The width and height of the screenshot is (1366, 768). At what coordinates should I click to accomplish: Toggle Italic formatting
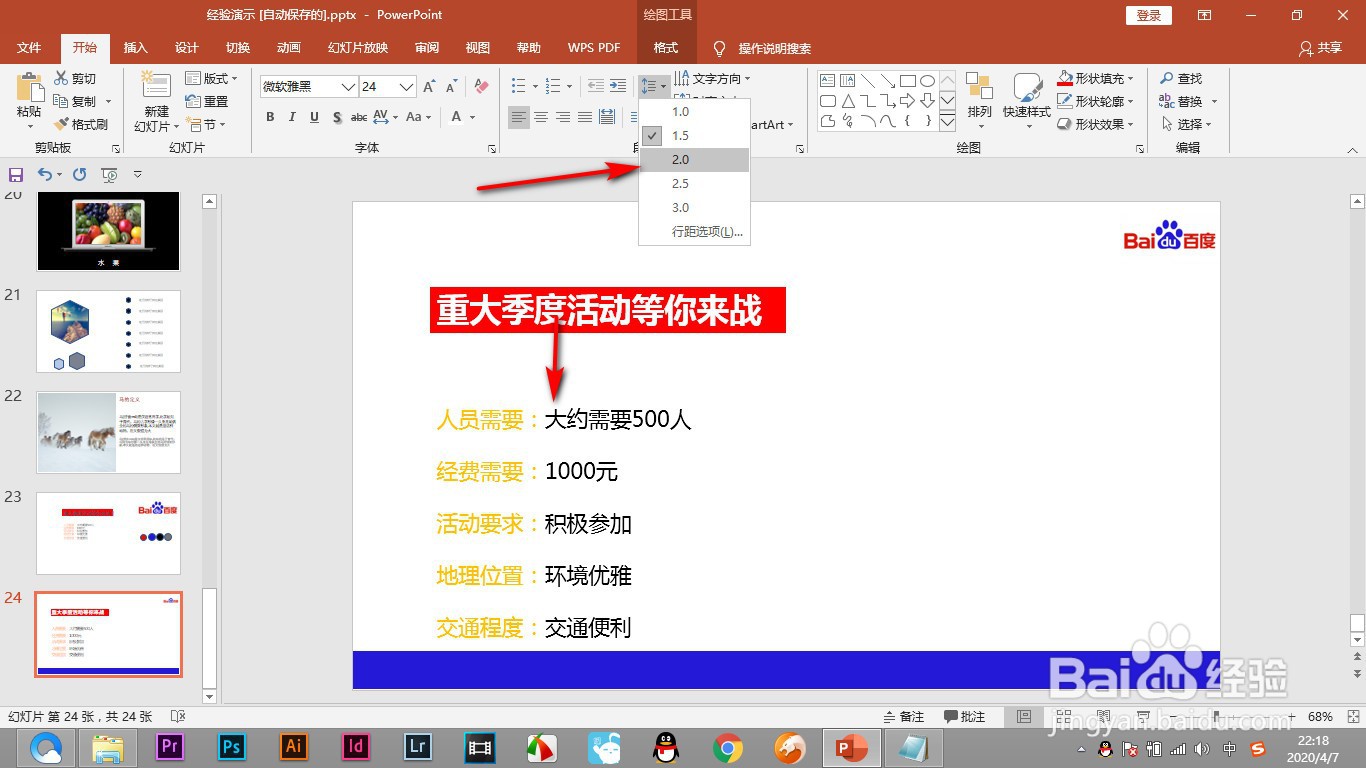(x=292, y=117)
